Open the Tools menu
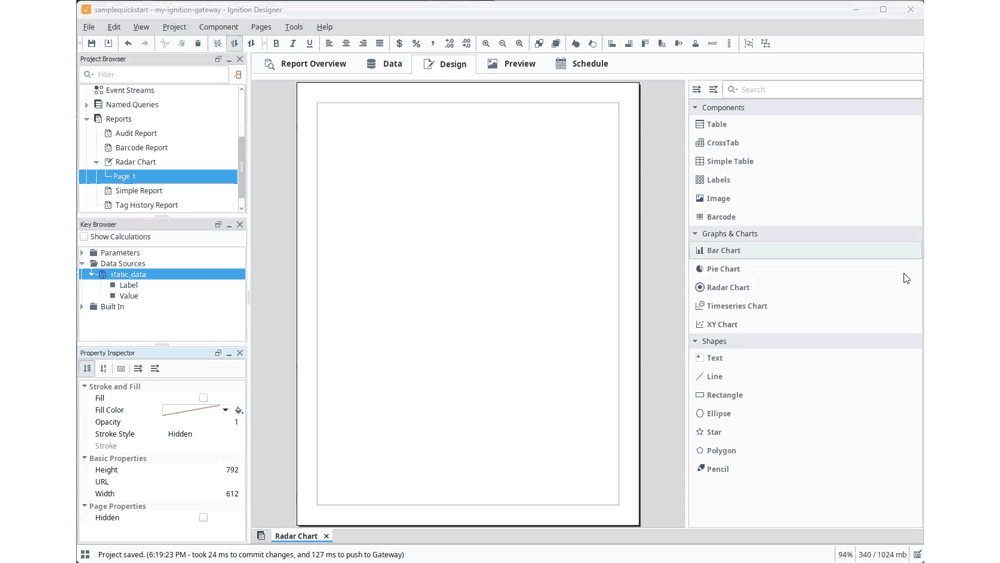 coord(293,27)
